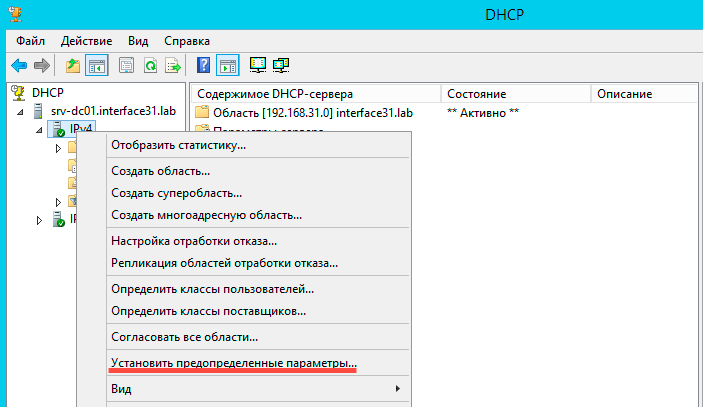Click the dual-monitor toolbar icon

point(281,65)
